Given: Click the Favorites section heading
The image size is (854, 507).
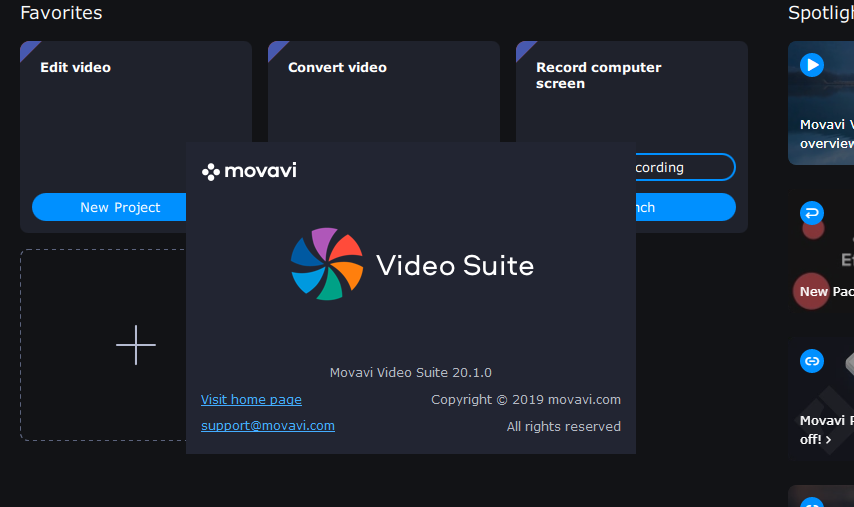Looking at the screenshot, I should coord(61,13).
